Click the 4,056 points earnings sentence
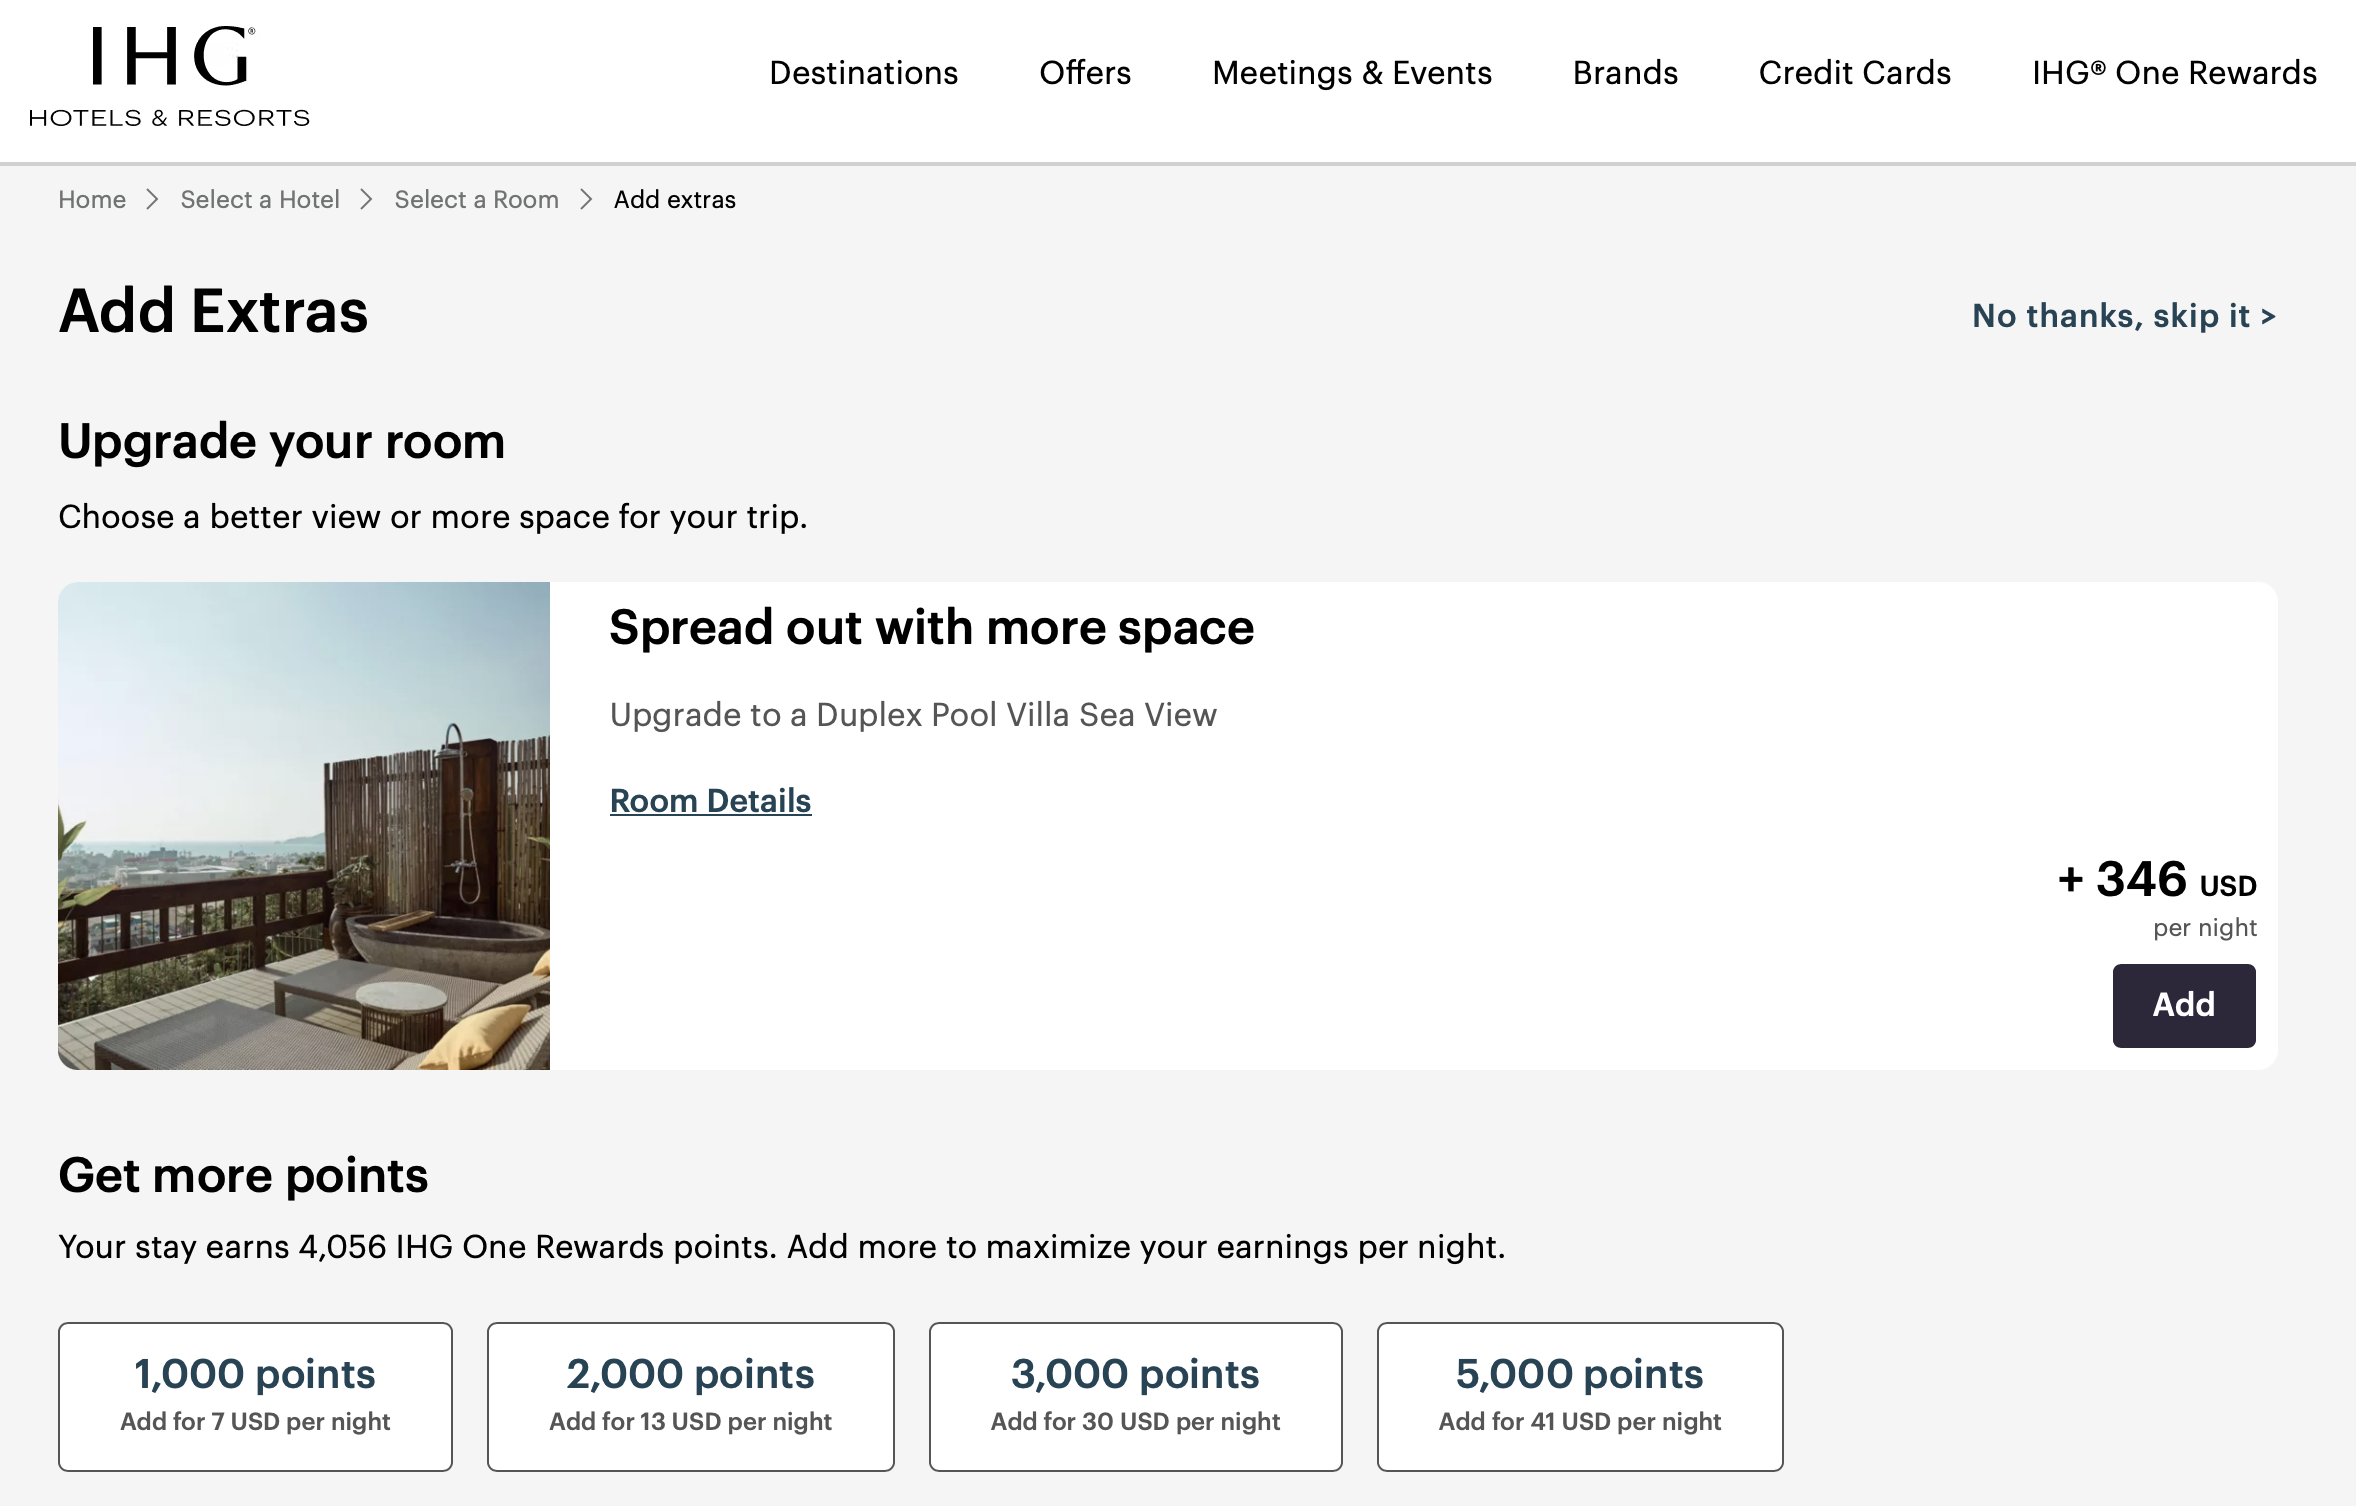 [782, 1247]
